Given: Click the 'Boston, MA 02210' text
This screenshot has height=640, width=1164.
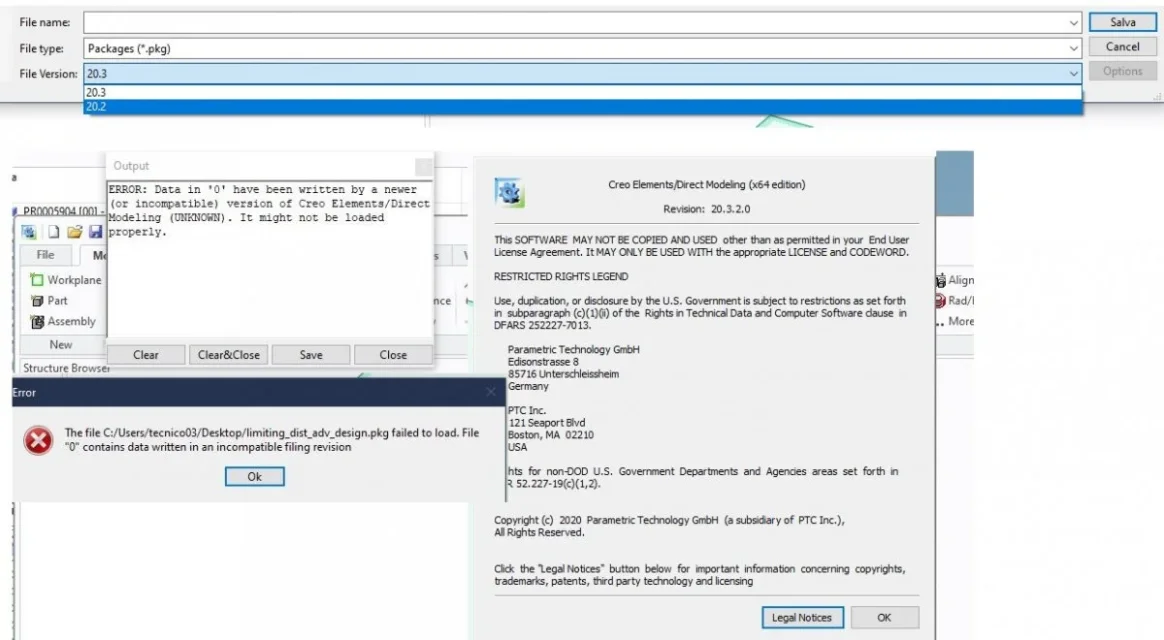Looking at the screenshot, I should point(550,435).
